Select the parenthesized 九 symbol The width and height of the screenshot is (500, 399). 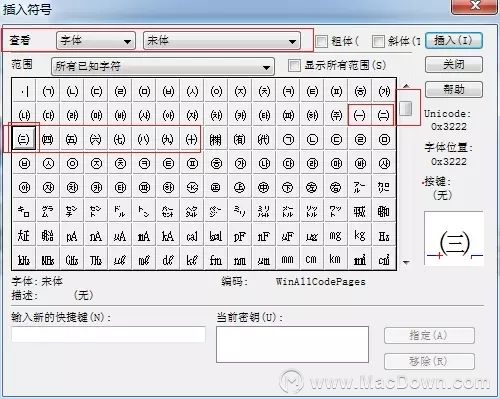coord(168,139)
